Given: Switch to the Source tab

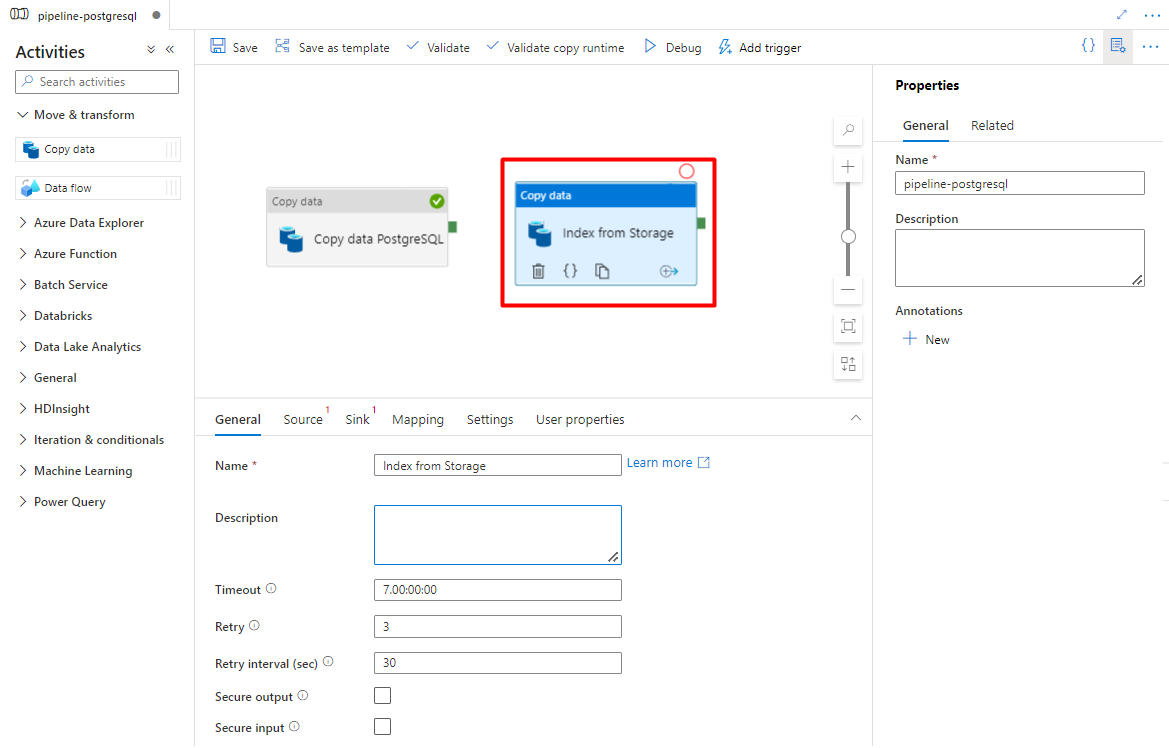Looking at the screenshot, I should [303, 420].
